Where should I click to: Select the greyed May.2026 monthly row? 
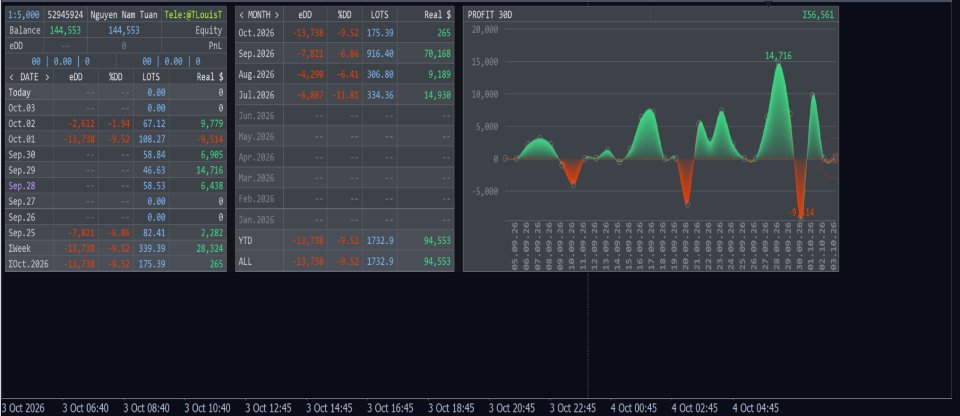(x=345, y=137)
